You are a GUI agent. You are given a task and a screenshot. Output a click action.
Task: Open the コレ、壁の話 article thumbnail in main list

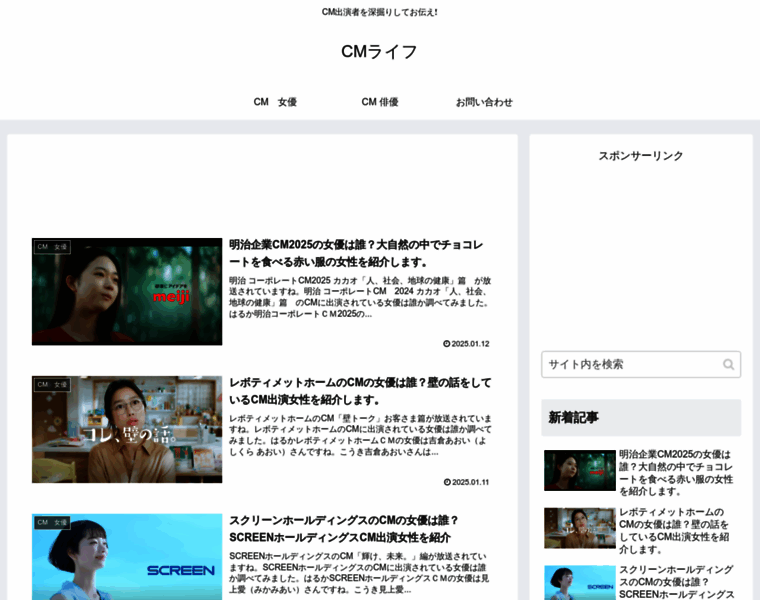(x=127, y=429)
